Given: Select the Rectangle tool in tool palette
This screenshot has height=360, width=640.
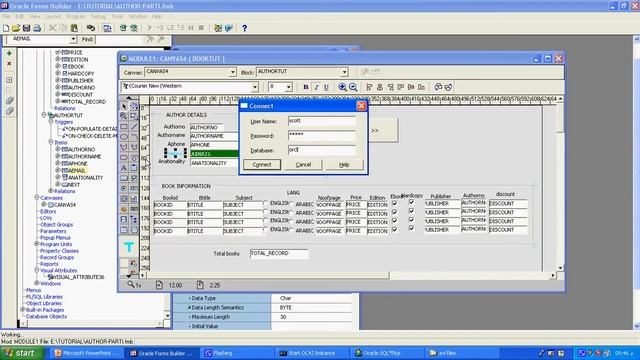Looking at the screenshot, I should coord(124,127).
